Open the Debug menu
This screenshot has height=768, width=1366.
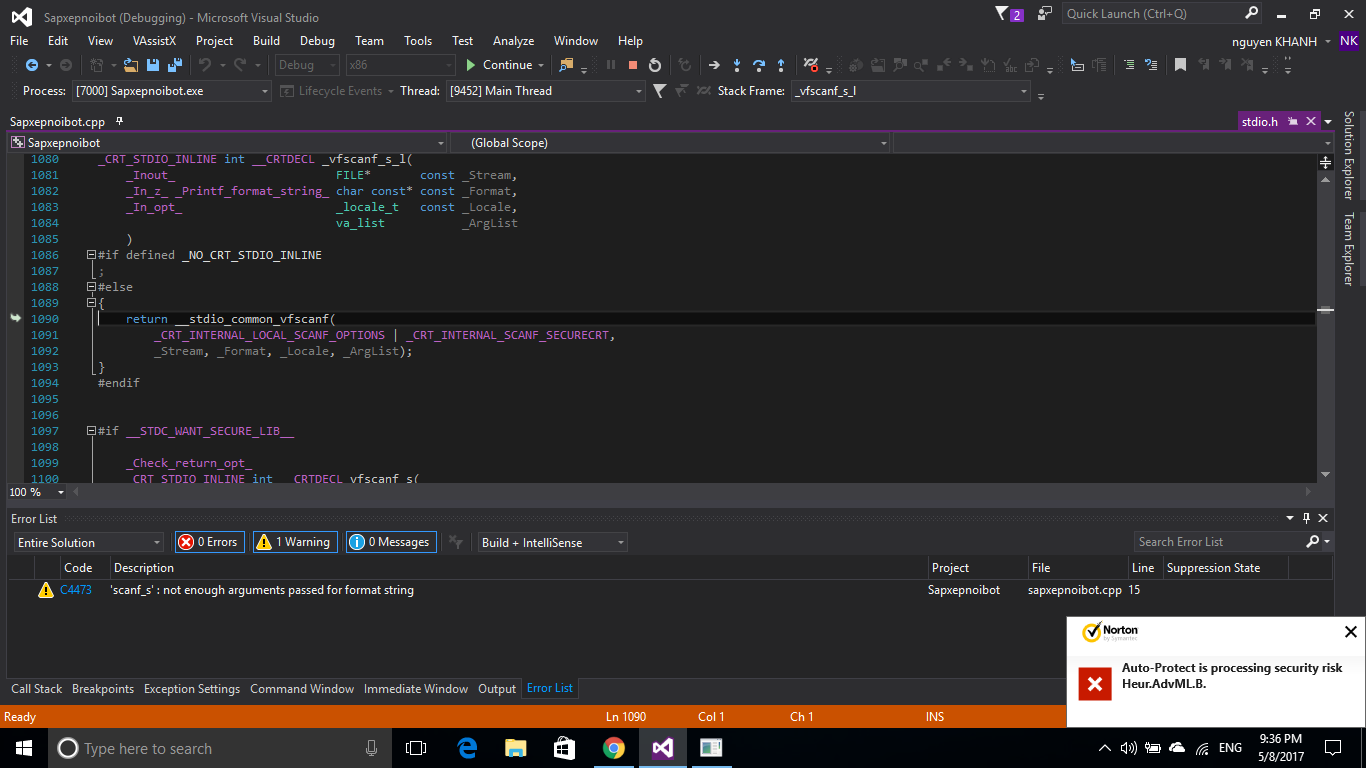317,41
